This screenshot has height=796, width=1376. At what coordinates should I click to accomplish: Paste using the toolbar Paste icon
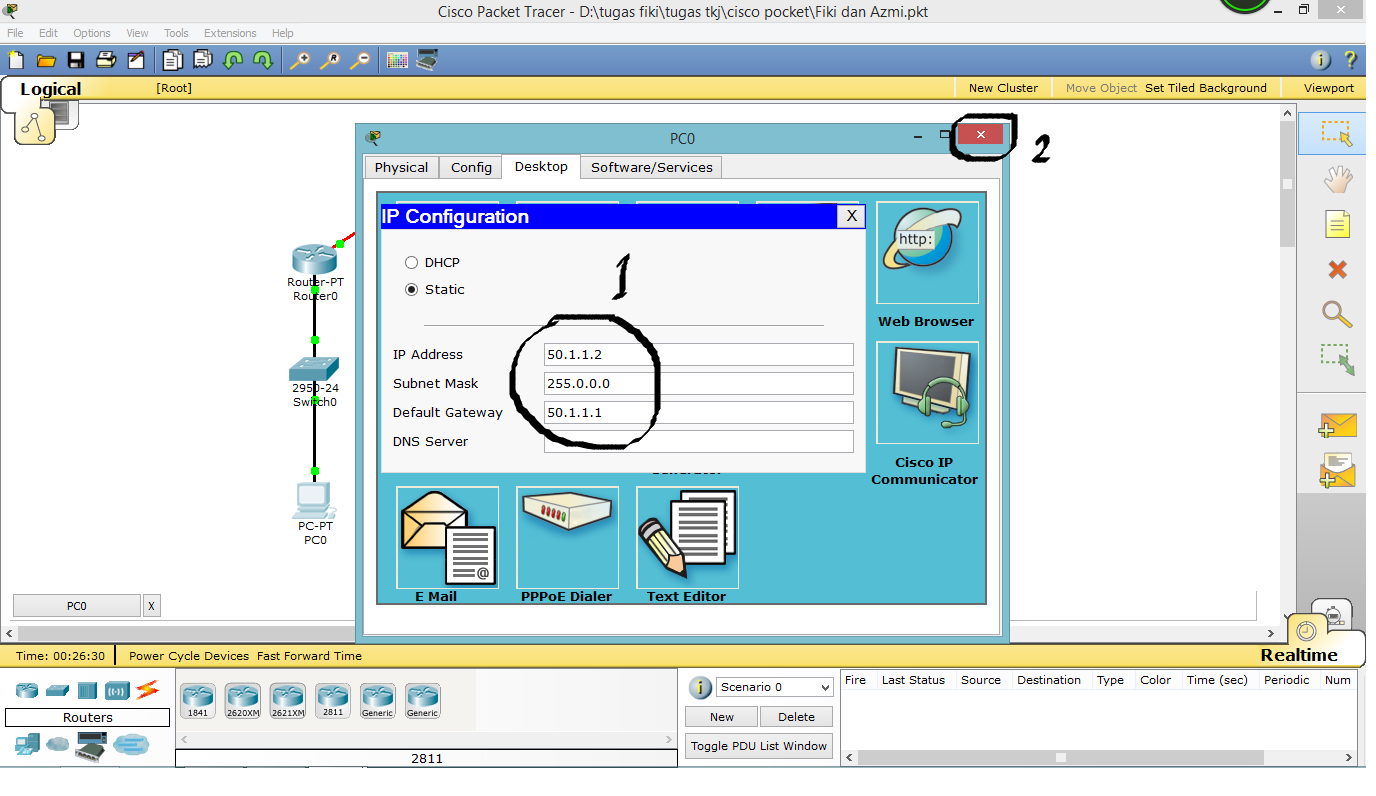(x=203, y=60)
